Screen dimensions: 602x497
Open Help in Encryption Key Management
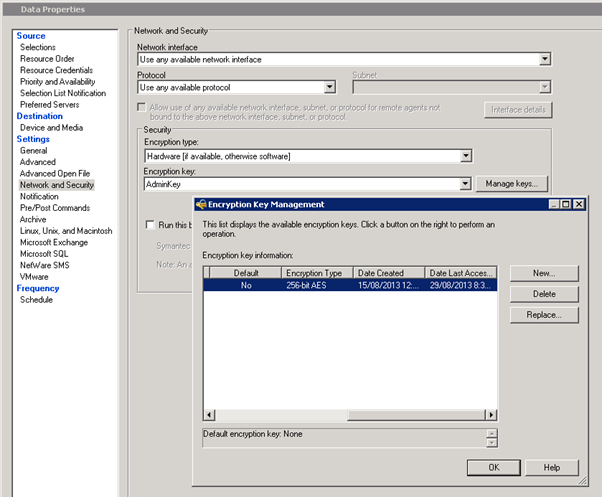[551, 467]
